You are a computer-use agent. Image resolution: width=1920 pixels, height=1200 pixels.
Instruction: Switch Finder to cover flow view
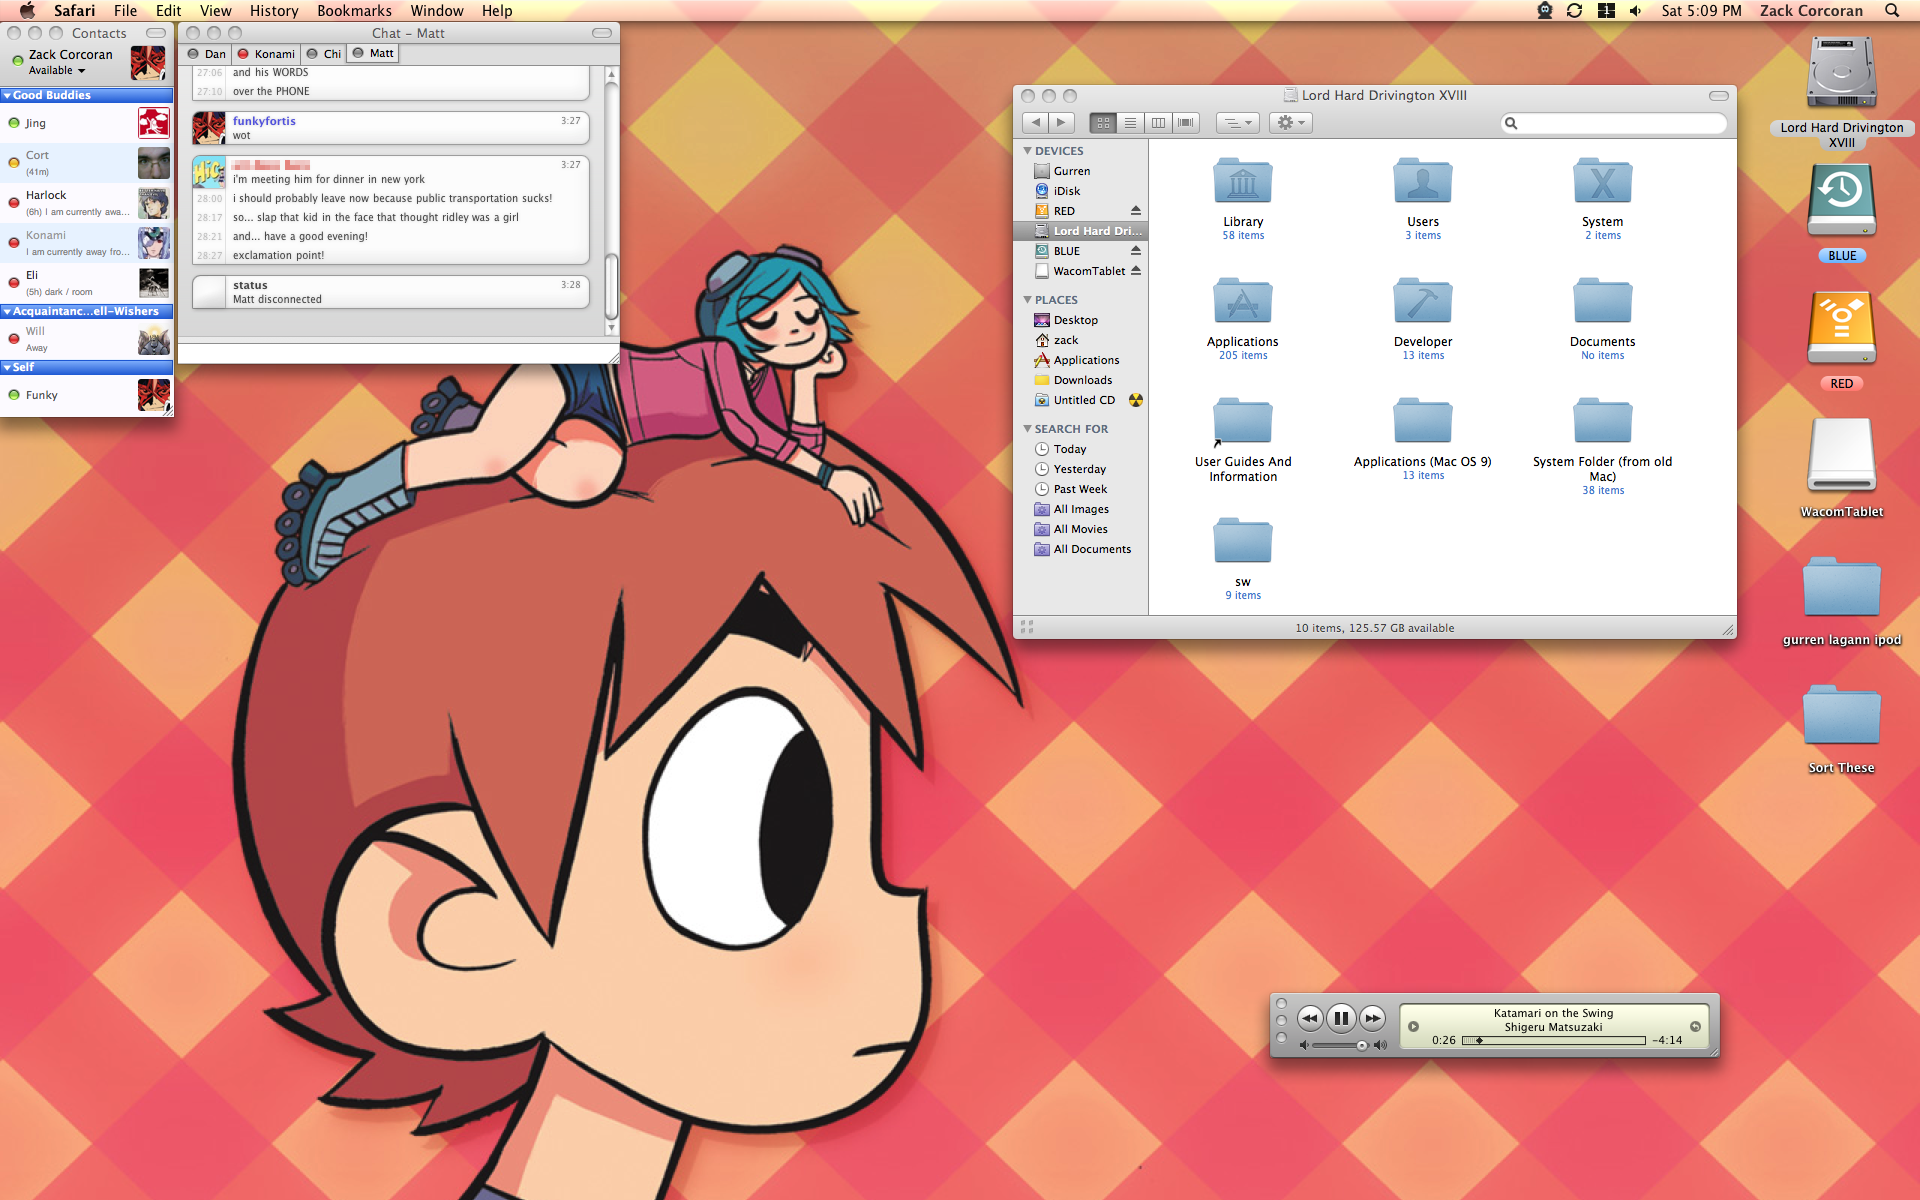click(x=1186, y=122)
